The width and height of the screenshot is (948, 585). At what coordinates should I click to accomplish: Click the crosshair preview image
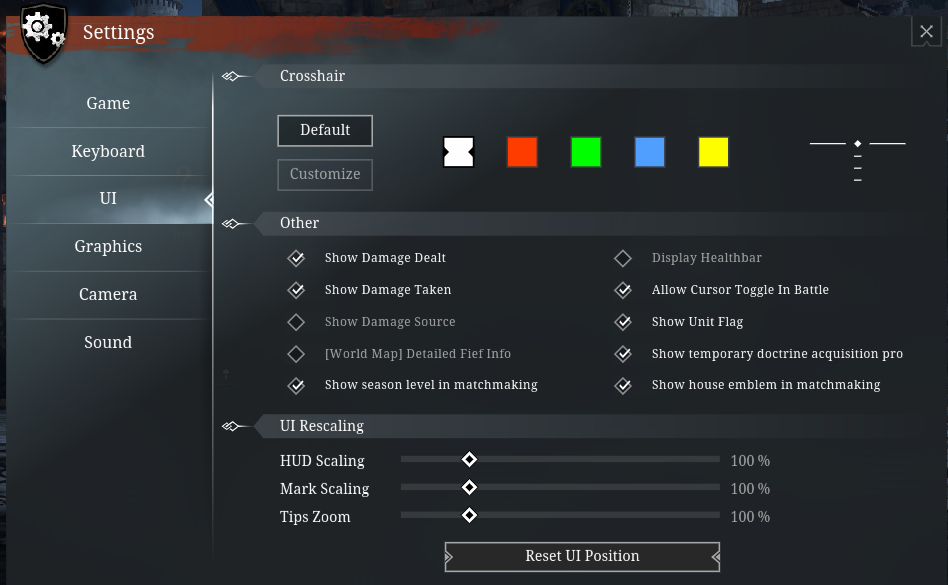click(x=857, y=161)
